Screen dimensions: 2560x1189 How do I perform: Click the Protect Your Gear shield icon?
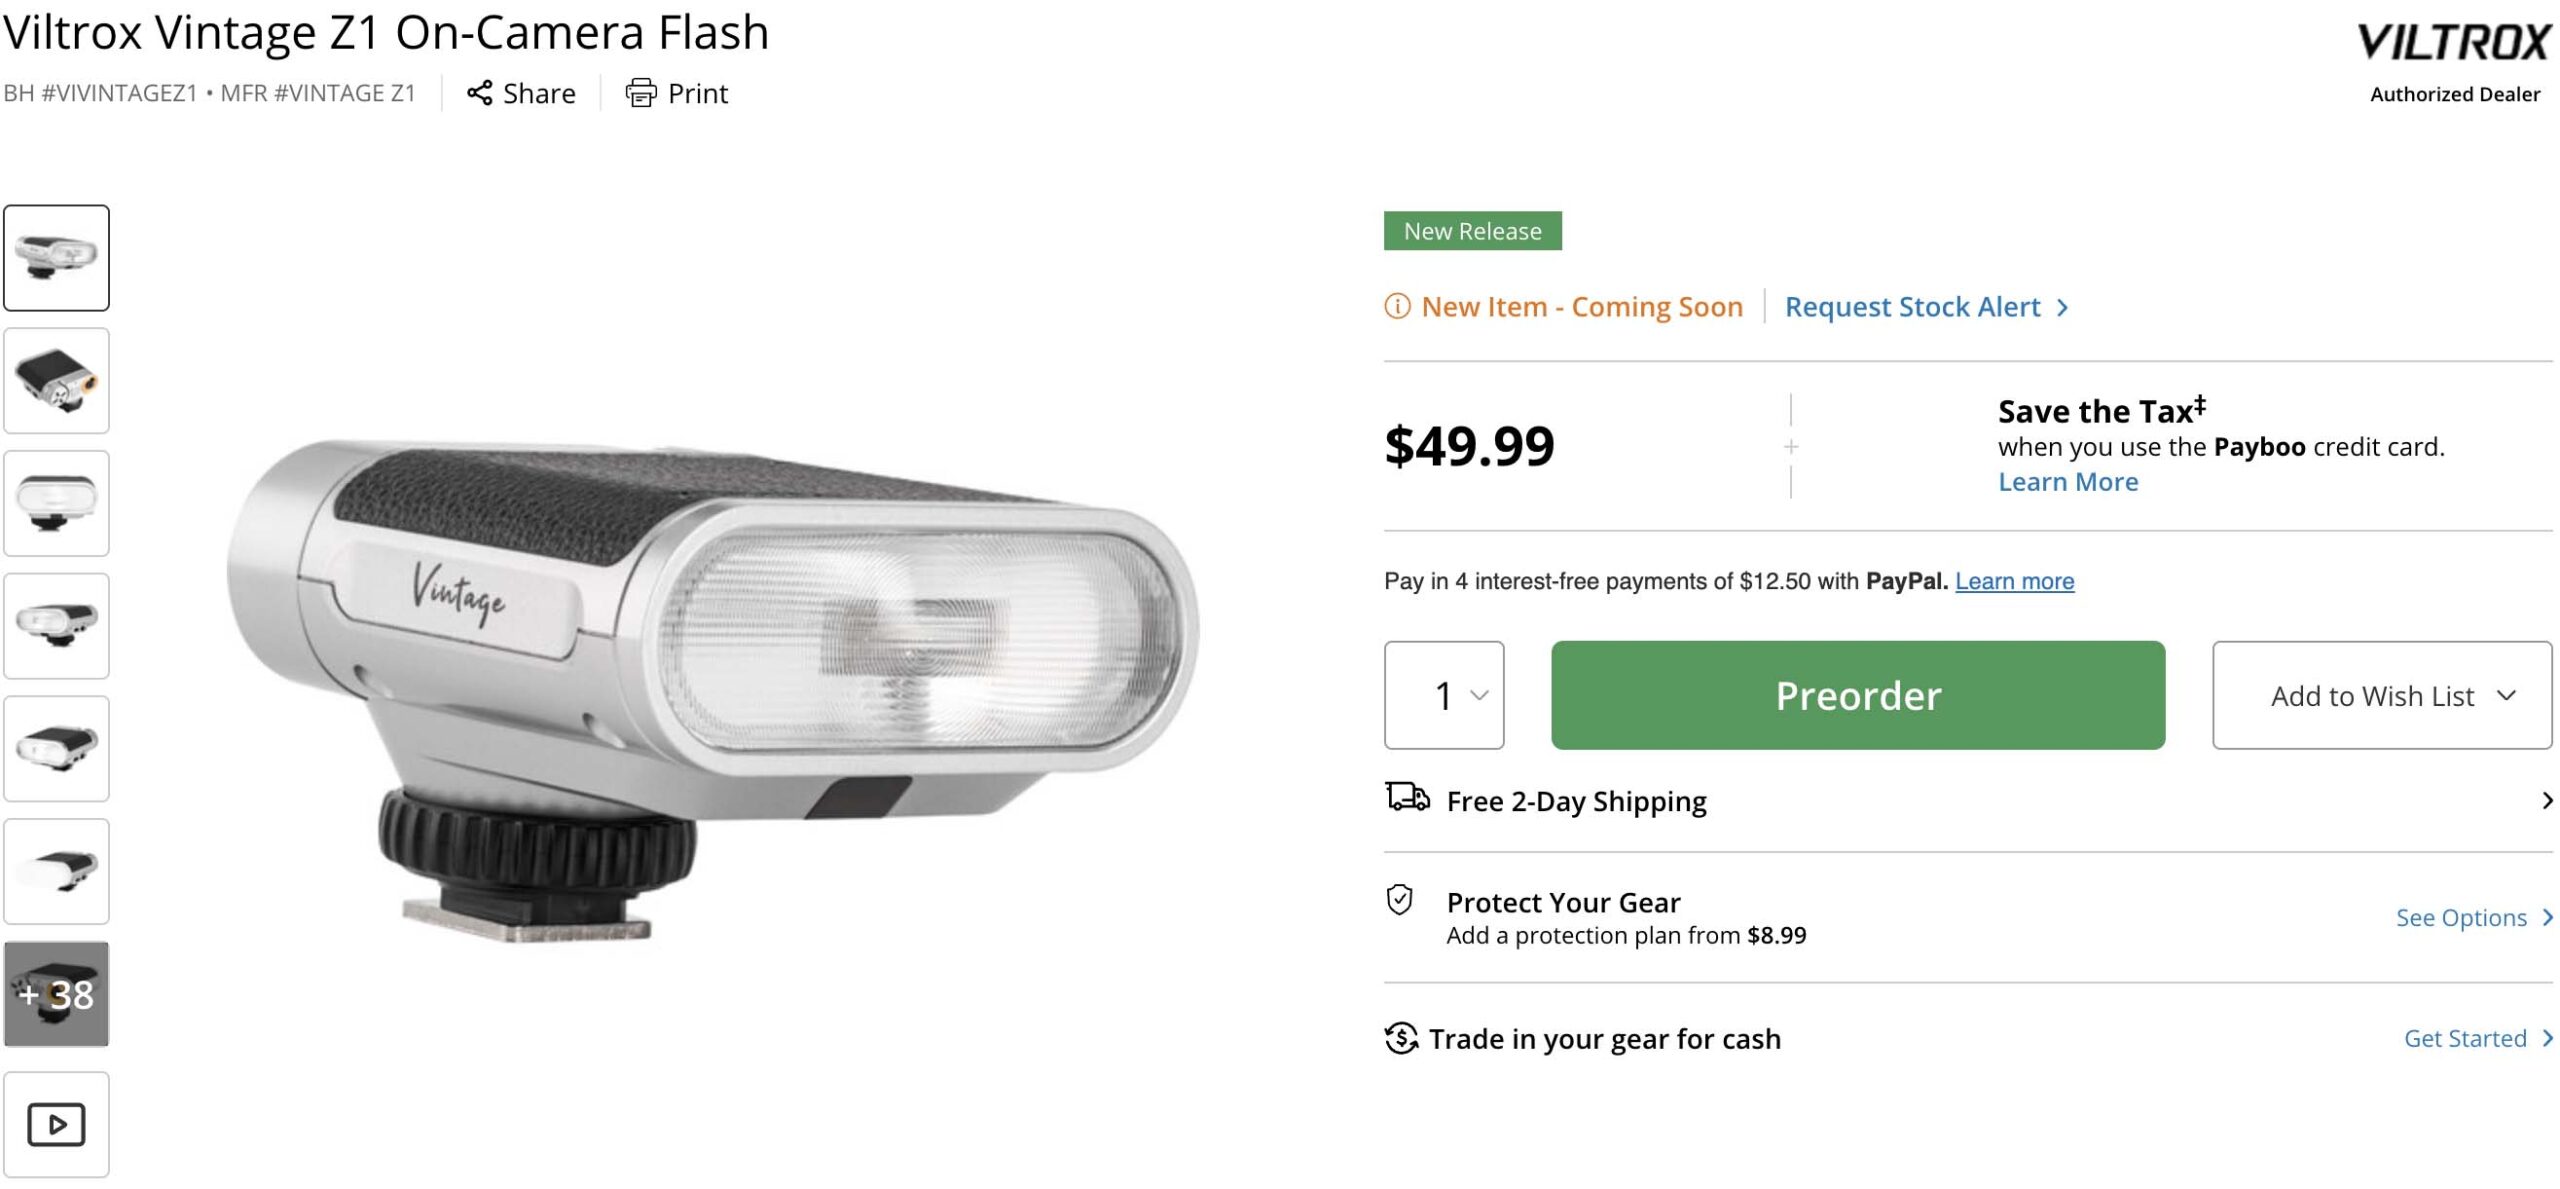tap(1400, 900)
